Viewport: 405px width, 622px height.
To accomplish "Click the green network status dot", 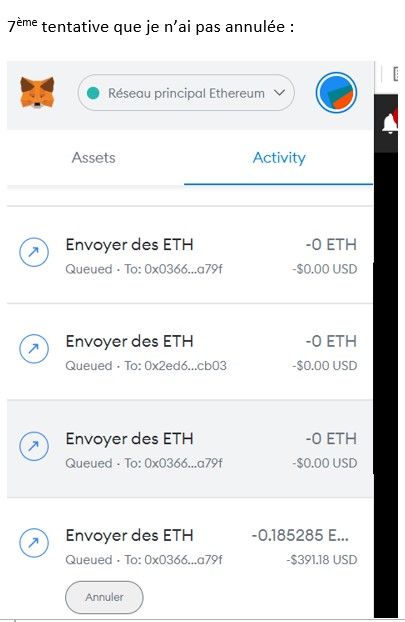I will pos(93,93).
